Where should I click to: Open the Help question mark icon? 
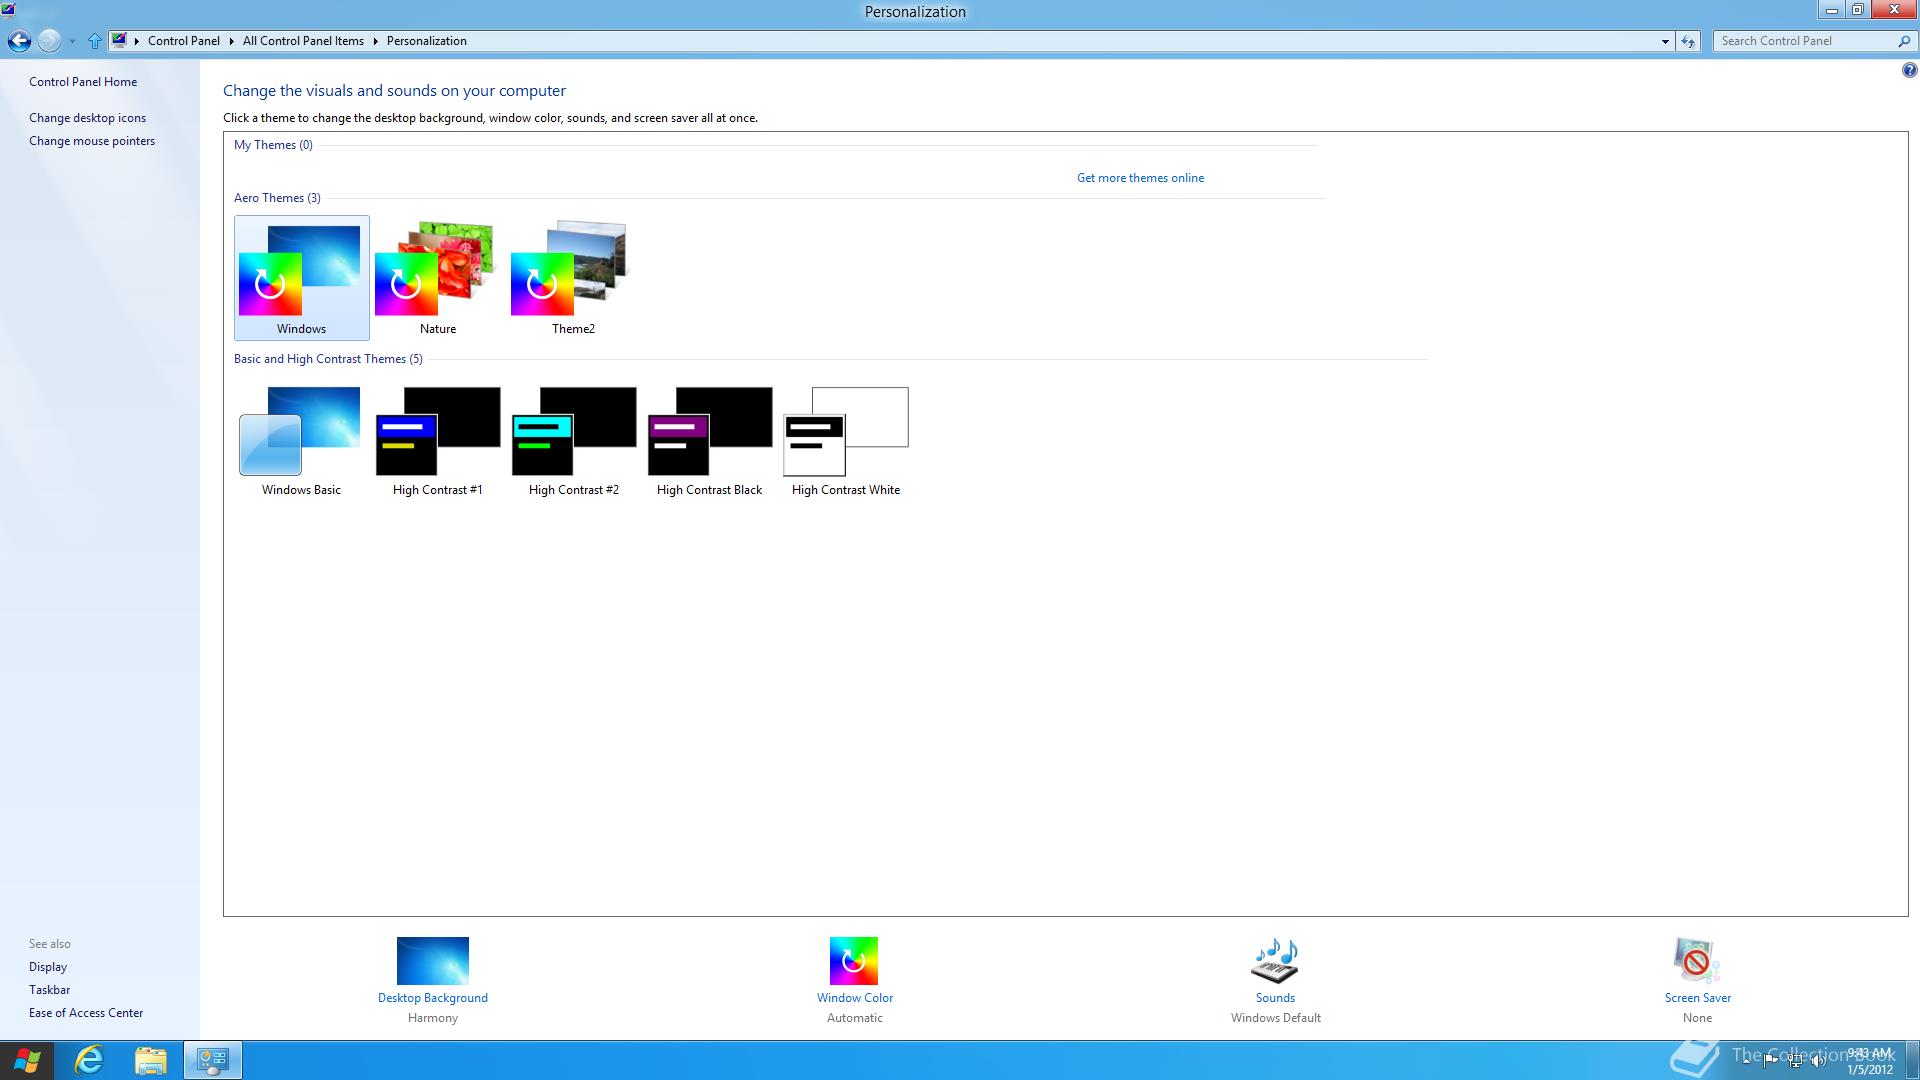pyautogui.click(x=1909, y=70)
